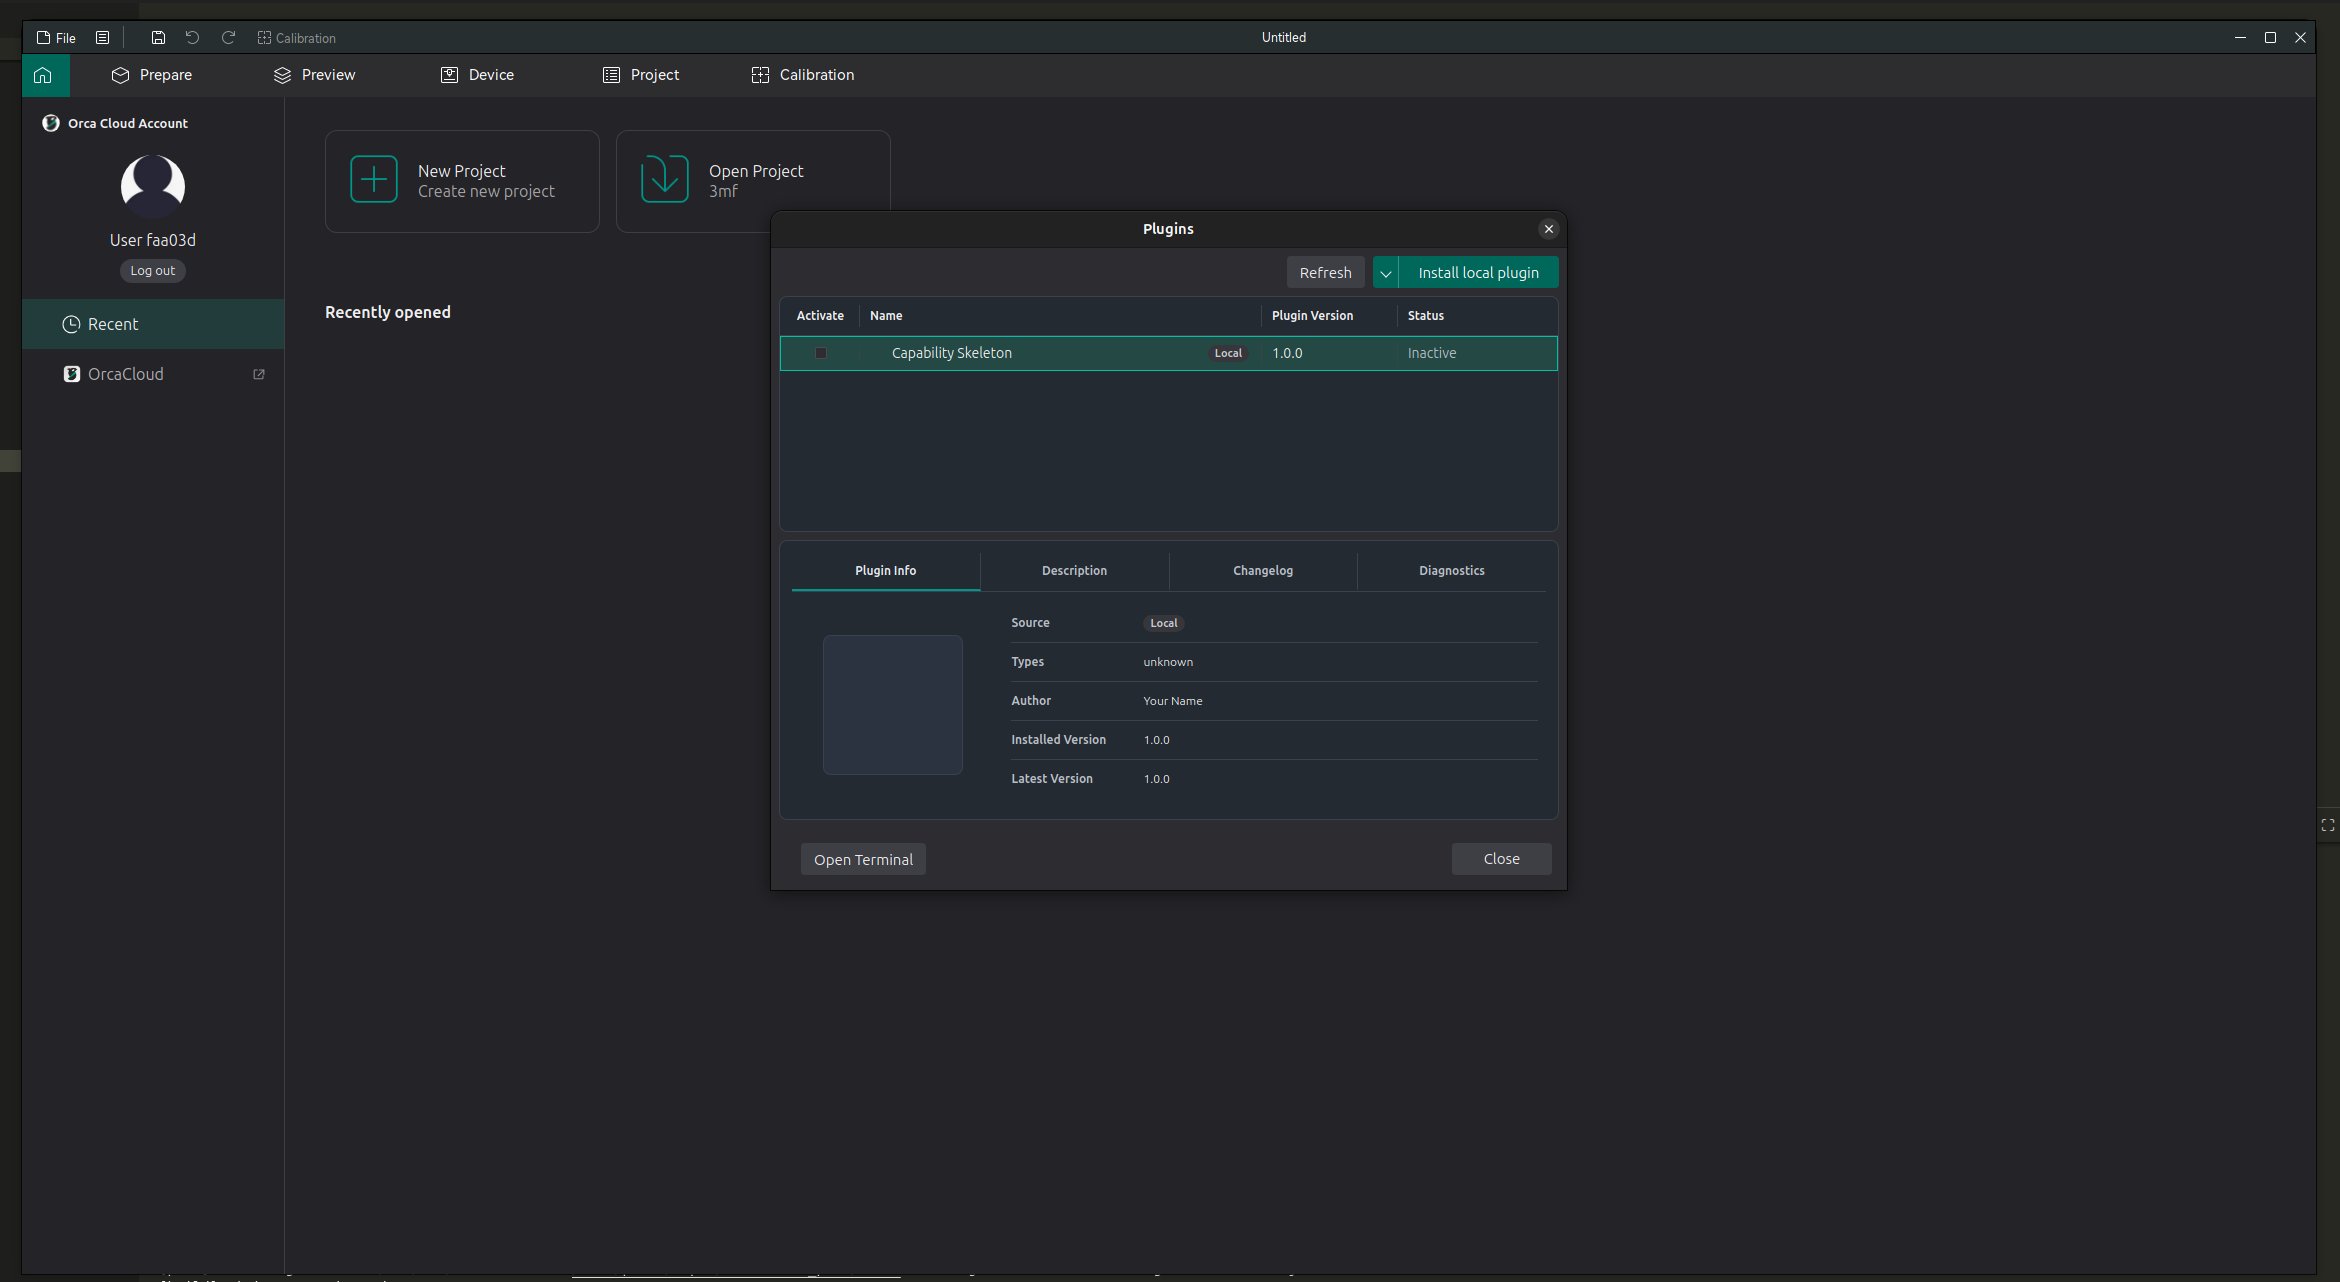Click the Source Local badge

(1164, 623)
